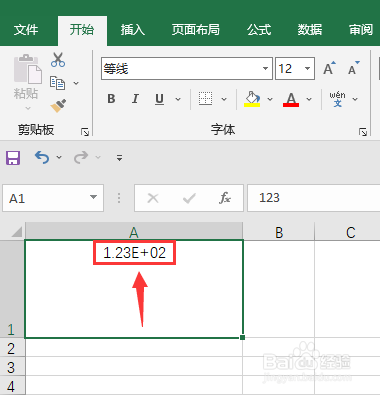Screen dimensions: 380x395
Task: Increase font size with large A
Action: tap(329, 68)
